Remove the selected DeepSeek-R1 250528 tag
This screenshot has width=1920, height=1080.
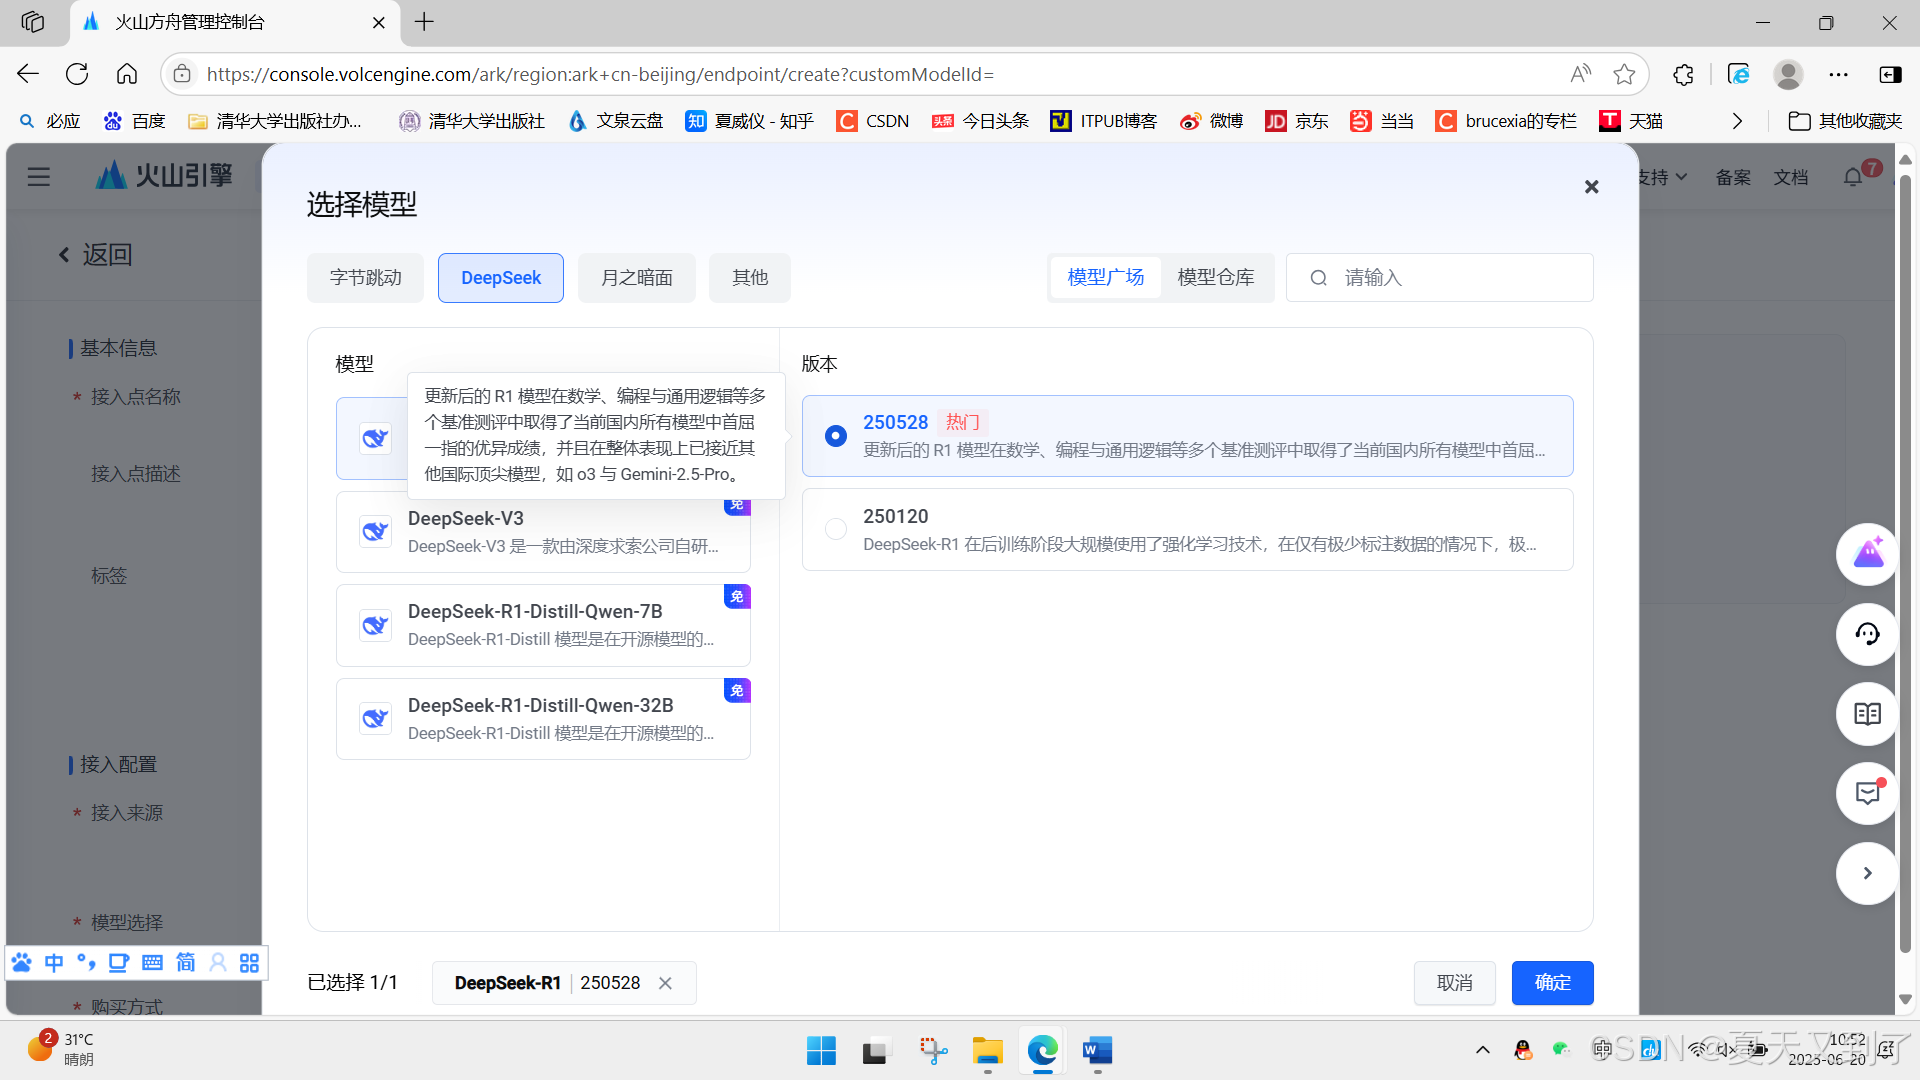point(665,983)
